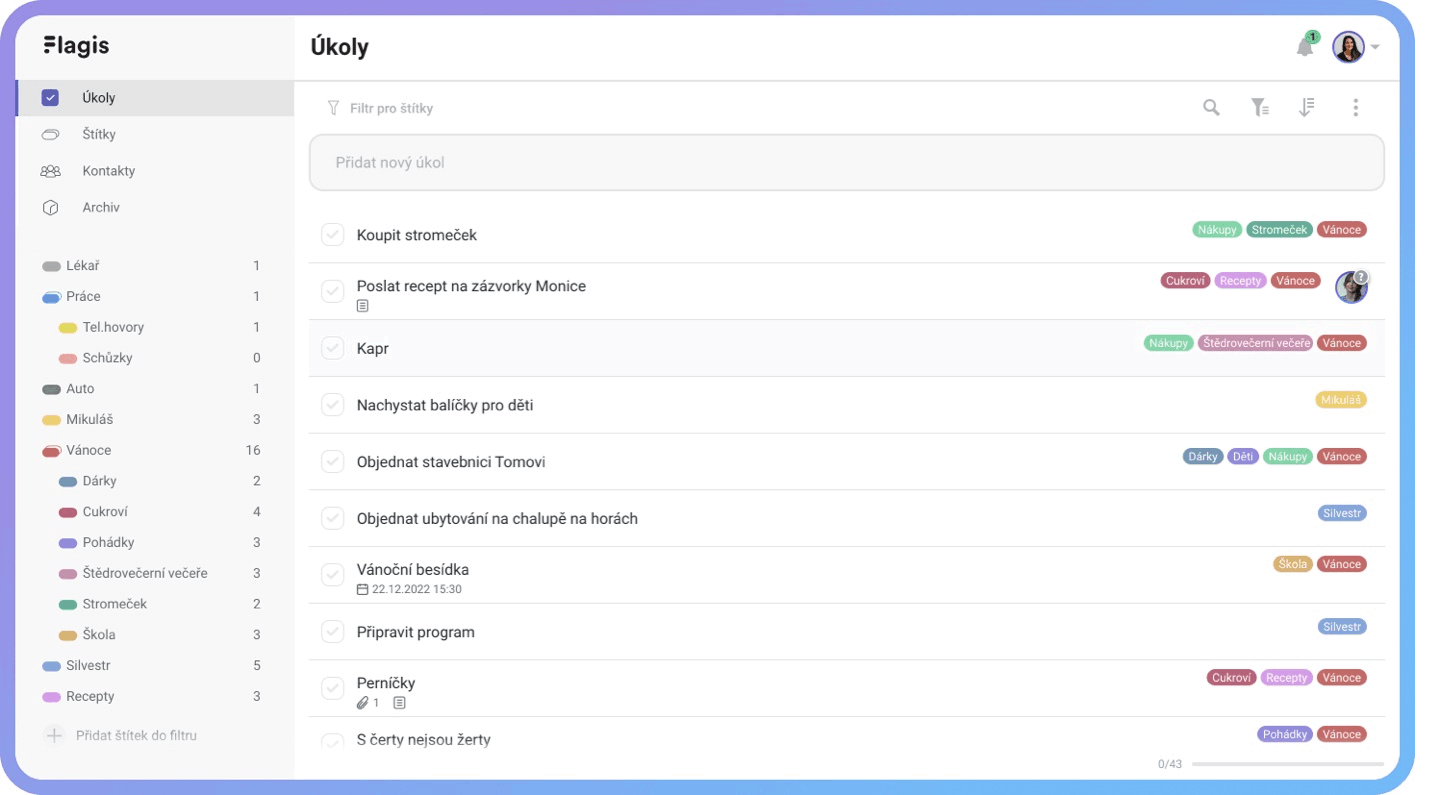Go to Štítky in the sidebar
Viewport: 1440px width, 795px height.
98,134
